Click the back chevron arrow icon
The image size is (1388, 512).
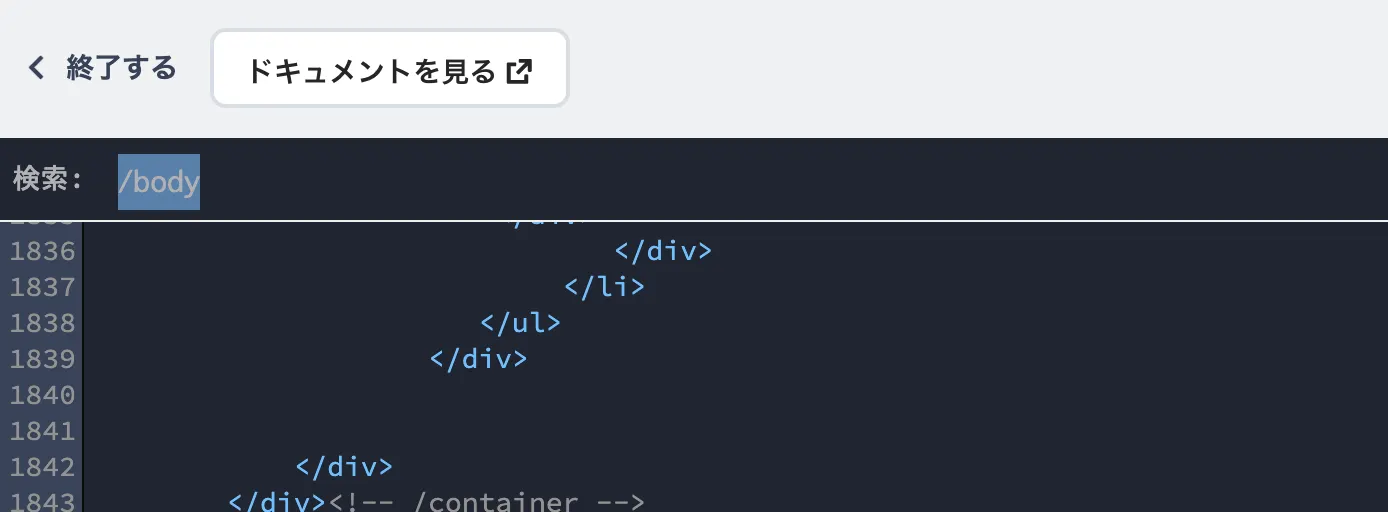click(x=36, y=68)
